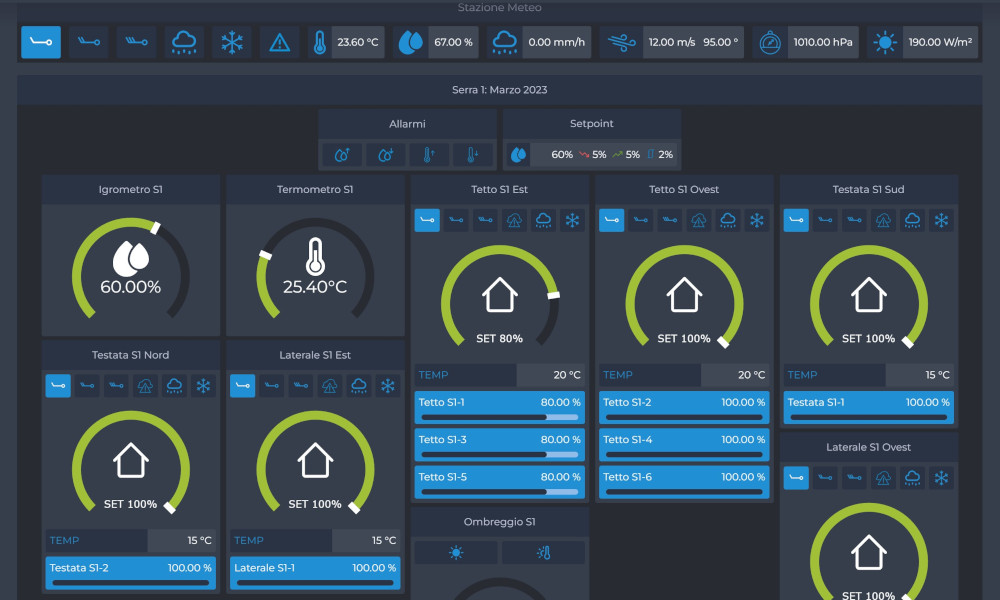The width and height of the screenshot is (1000, 600).
Task: Click the Tetto S1 Est TEMP 20 °C field
Action: [x=499, y=375]
